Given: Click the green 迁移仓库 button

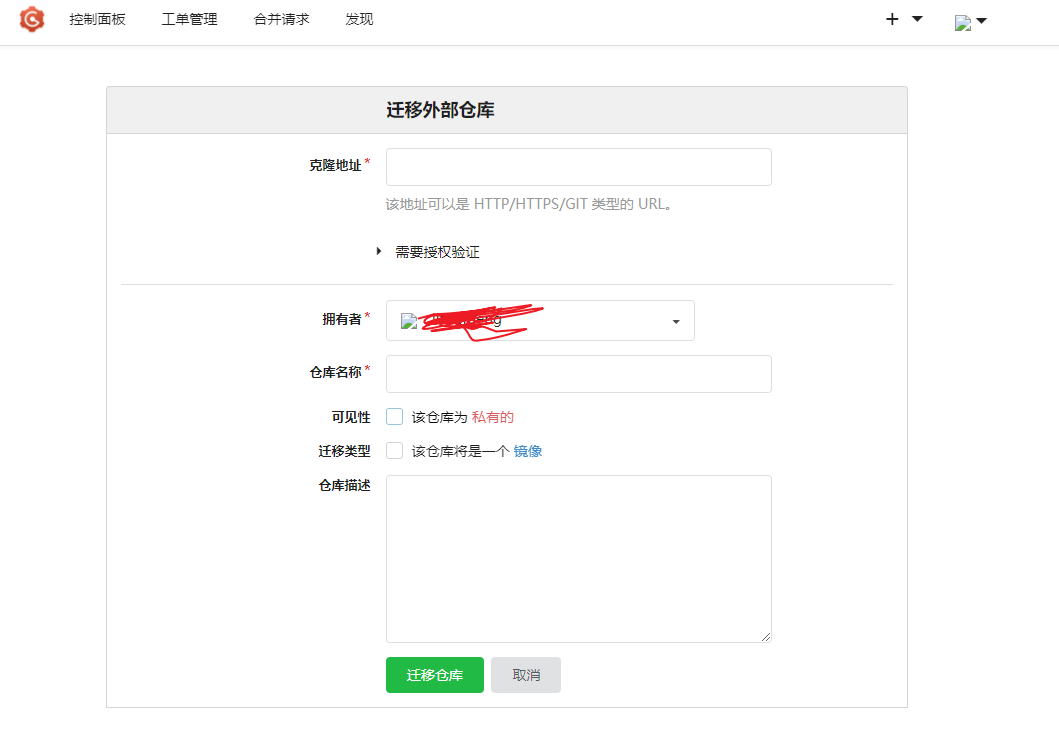Looking at the screenshot, I should (x=434, y=675).
